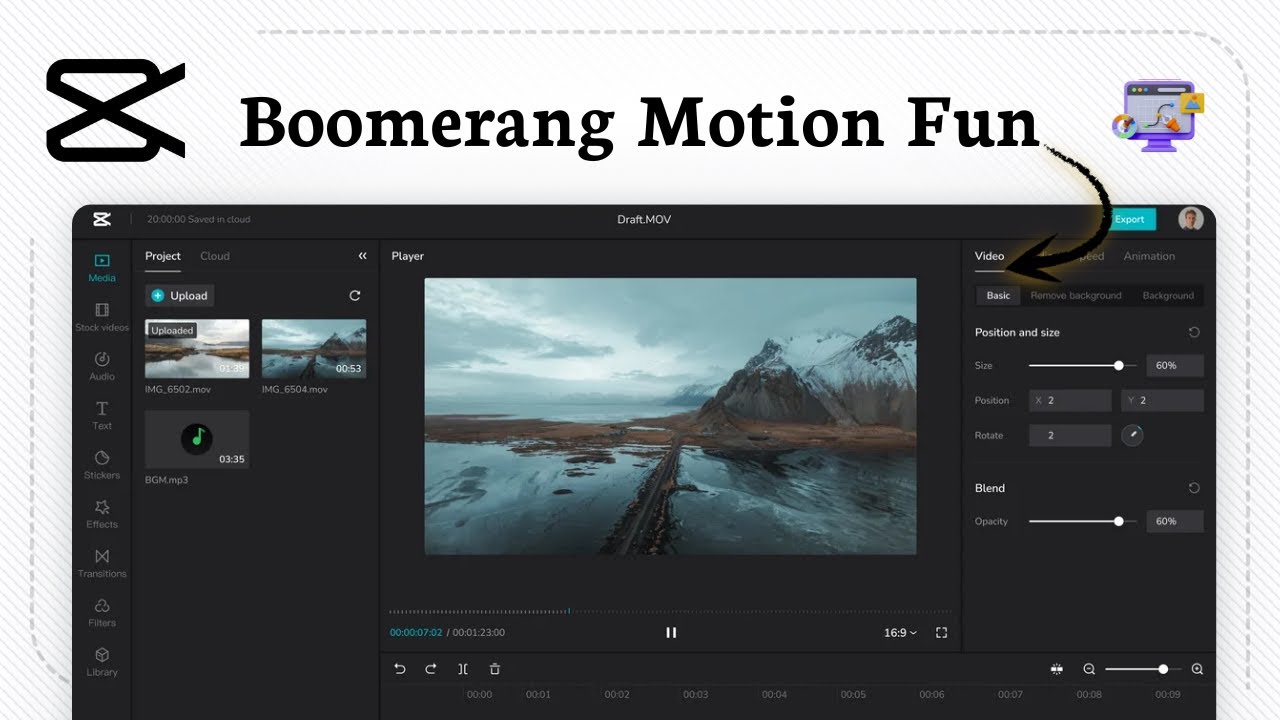Open the Filters panel
Viewport: 1280px width, 720px height.
(102, 612)
